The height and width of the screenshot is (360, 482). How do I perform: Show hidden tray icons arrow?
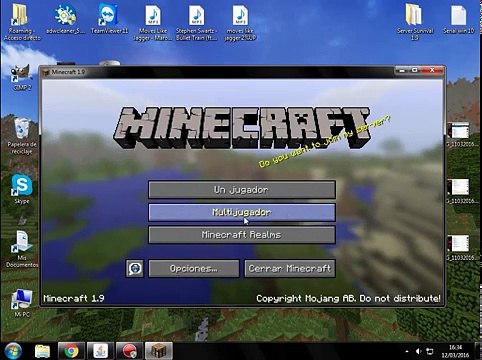pyautogui.click(x=407, y=351)
